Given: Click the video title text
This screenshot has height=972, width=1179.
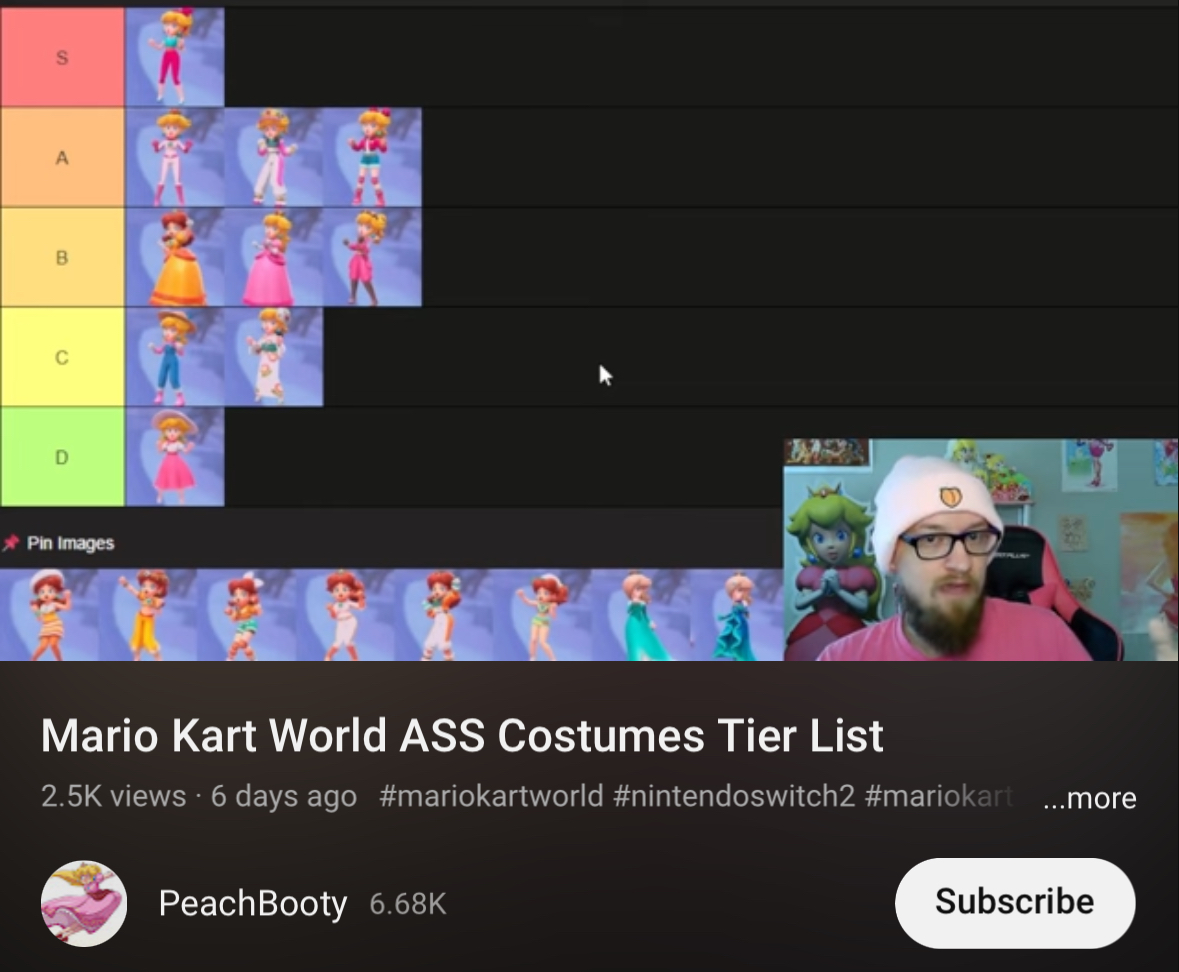Looking at the screenshot, I should 462,734.
